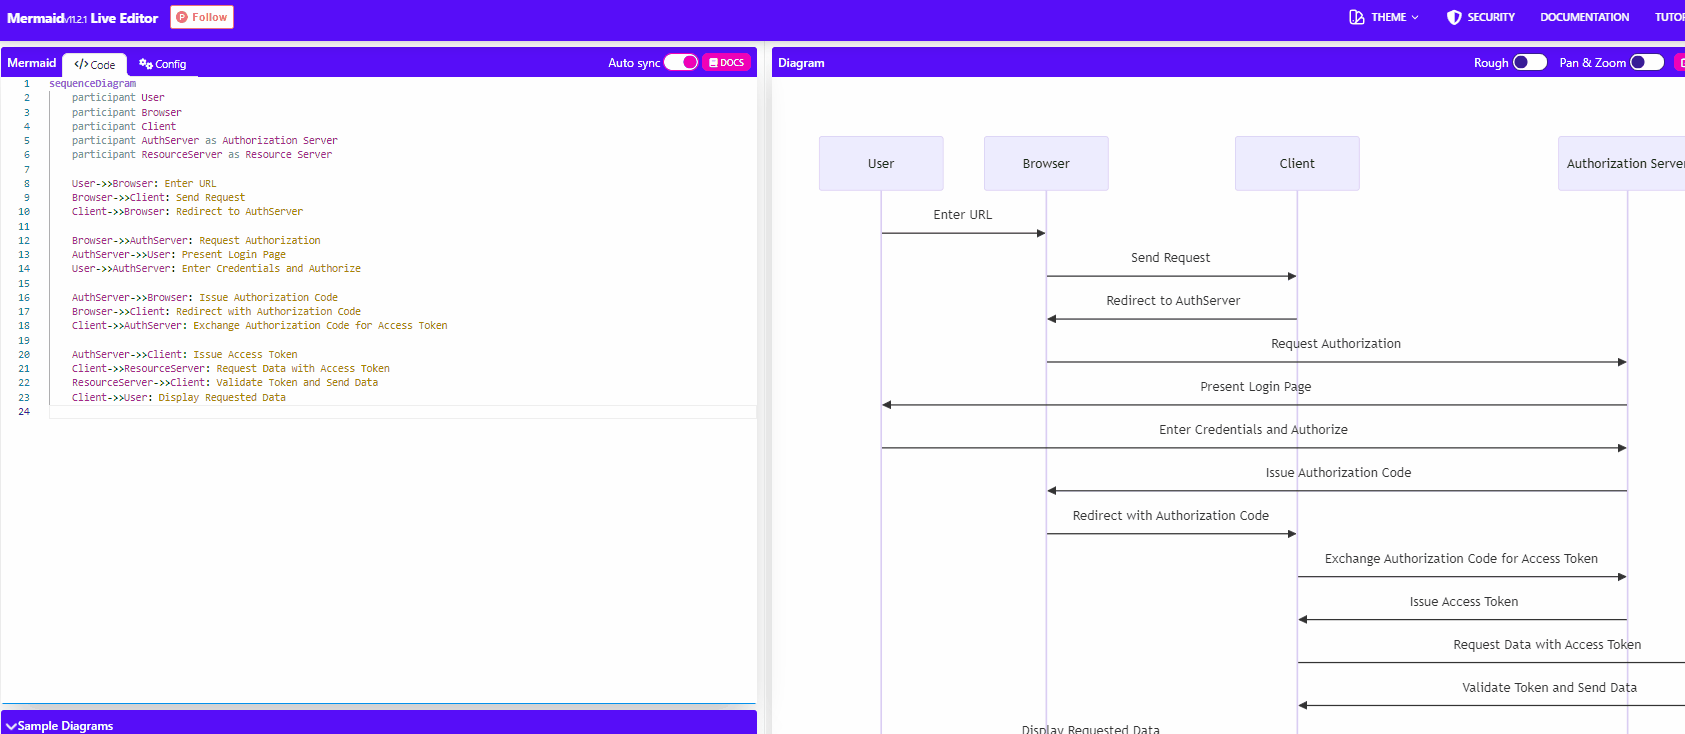Screen dimensions: 1685x734
Task: Click the Mermaid editor panel title
Action: pos(32,63)
